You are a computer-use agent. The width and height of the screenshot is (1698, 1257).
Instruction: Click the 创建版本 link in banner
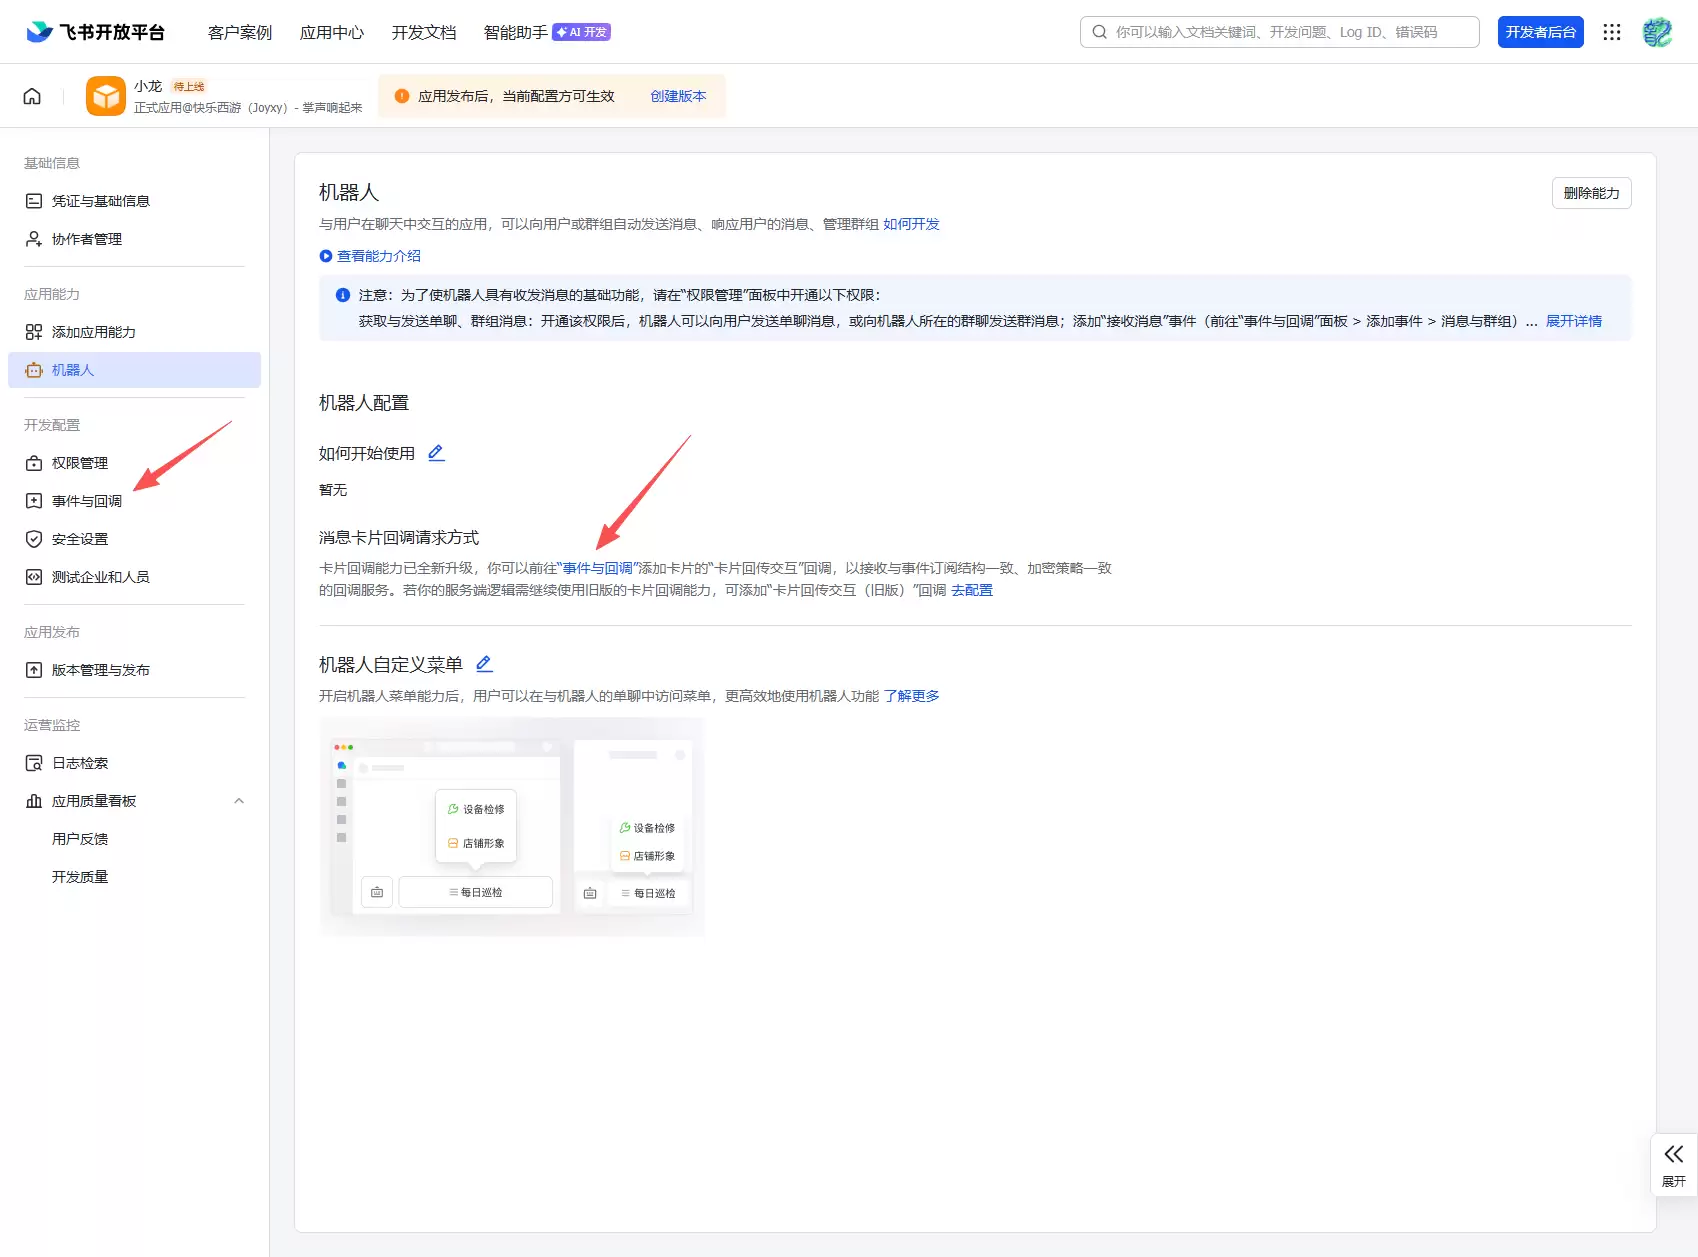(678, 96)
